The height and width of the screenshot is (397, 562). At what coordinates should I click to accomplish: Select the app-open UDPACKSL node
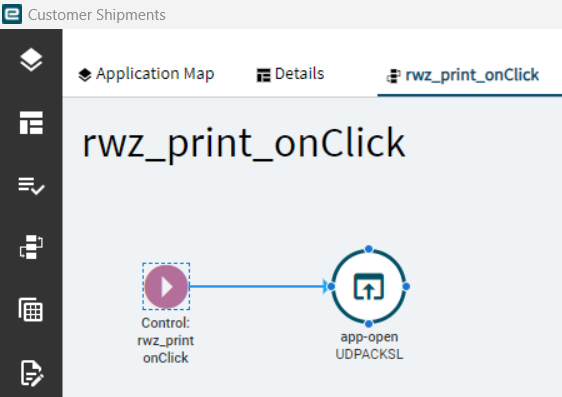coord(369,286)
